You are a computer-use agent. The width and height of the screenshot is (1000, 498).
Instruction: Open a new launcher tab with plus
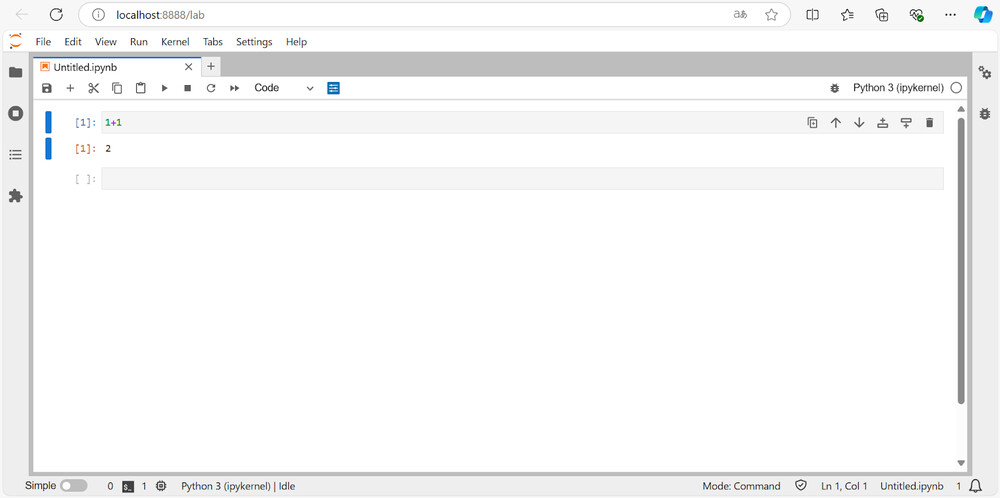tap(211, 66)
